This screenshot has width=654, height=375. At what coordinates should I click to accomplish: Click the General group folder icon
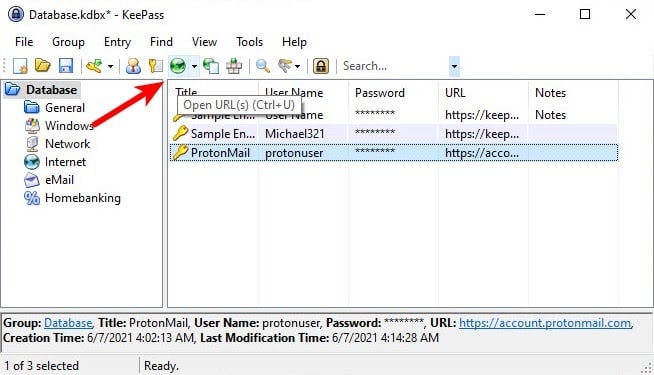(32, 107)
